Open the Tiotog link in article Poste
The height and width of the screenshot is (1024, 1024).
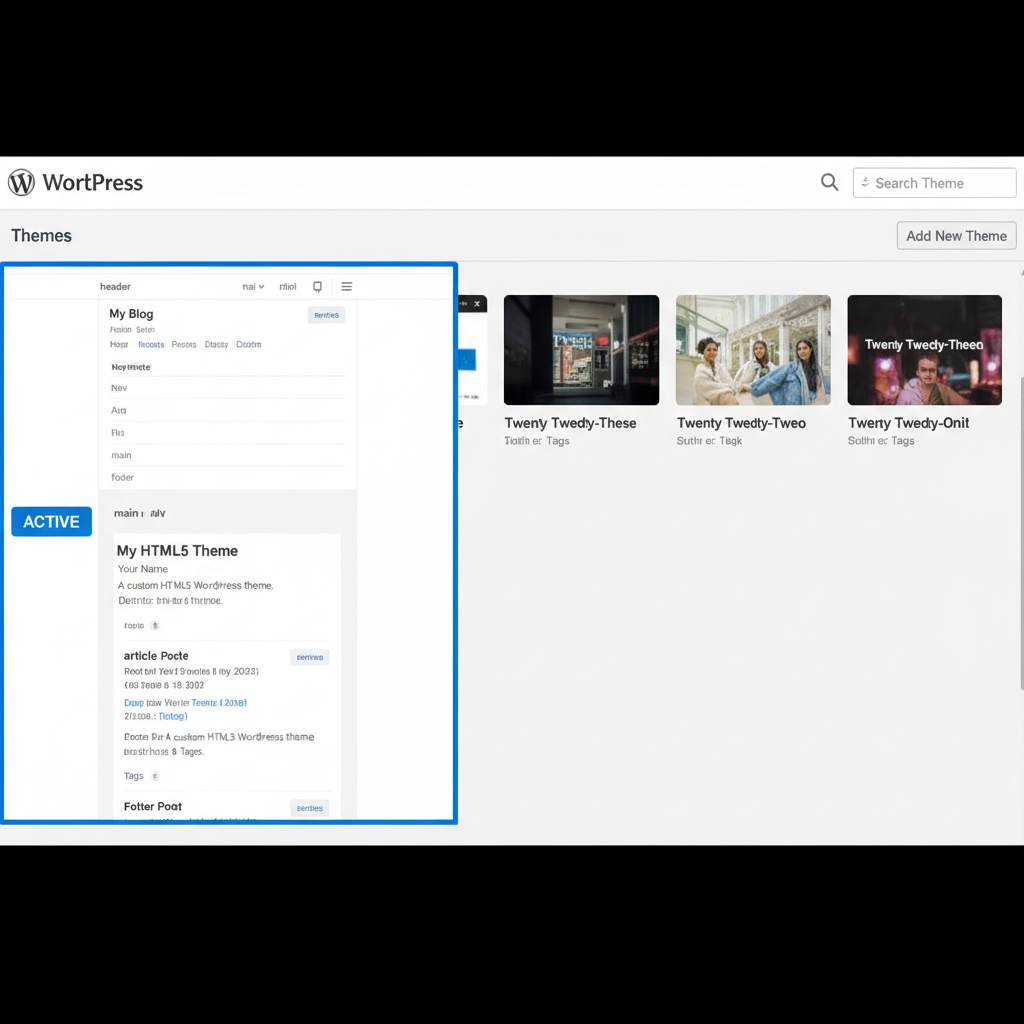[172, 716]
